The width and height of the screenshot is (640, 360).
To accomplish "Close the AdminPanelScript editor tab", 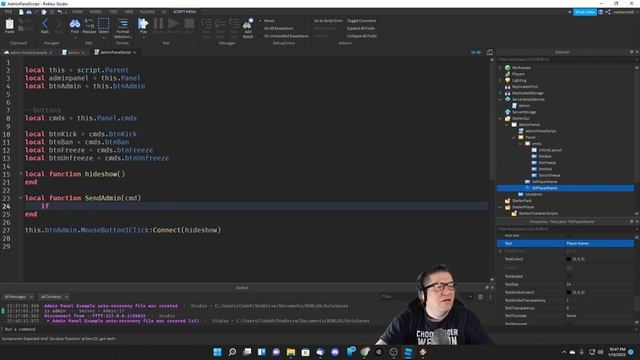I will coord(134,53).
